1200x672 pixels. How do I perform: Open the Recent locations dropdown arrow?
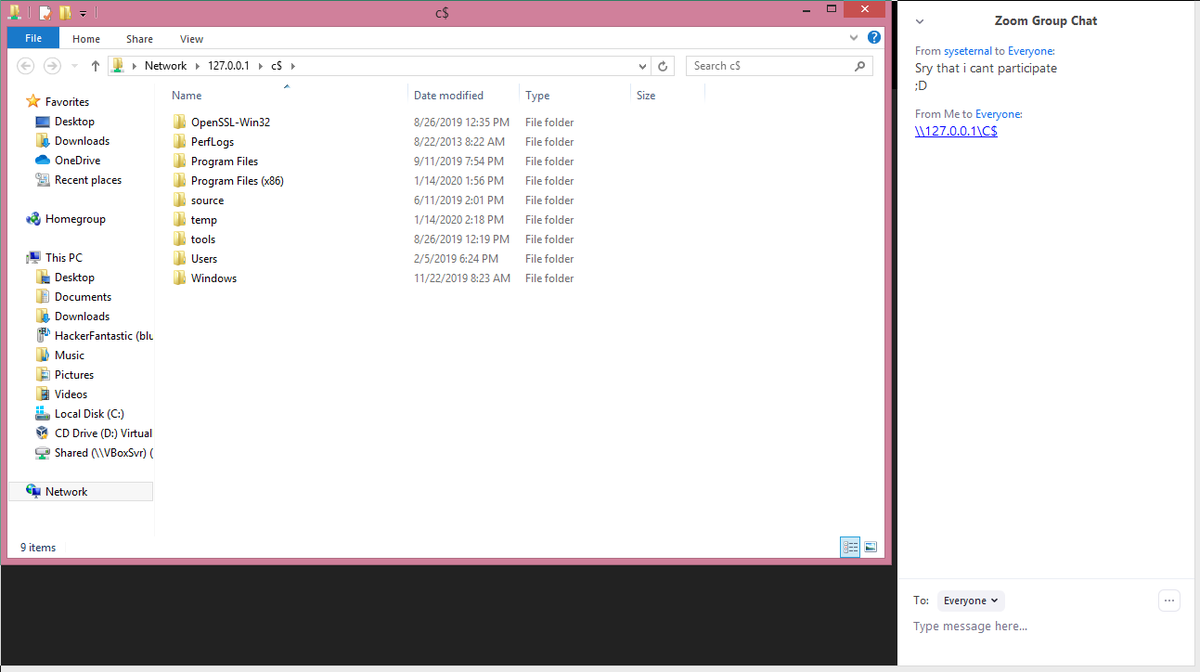pos(73,66)
